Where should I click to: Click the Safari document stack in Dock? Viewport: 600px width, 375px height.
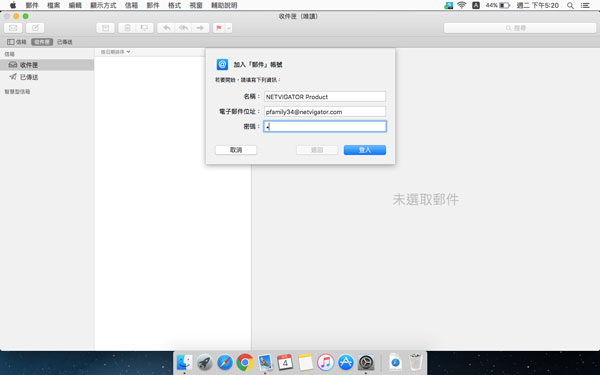click(395, 362)
